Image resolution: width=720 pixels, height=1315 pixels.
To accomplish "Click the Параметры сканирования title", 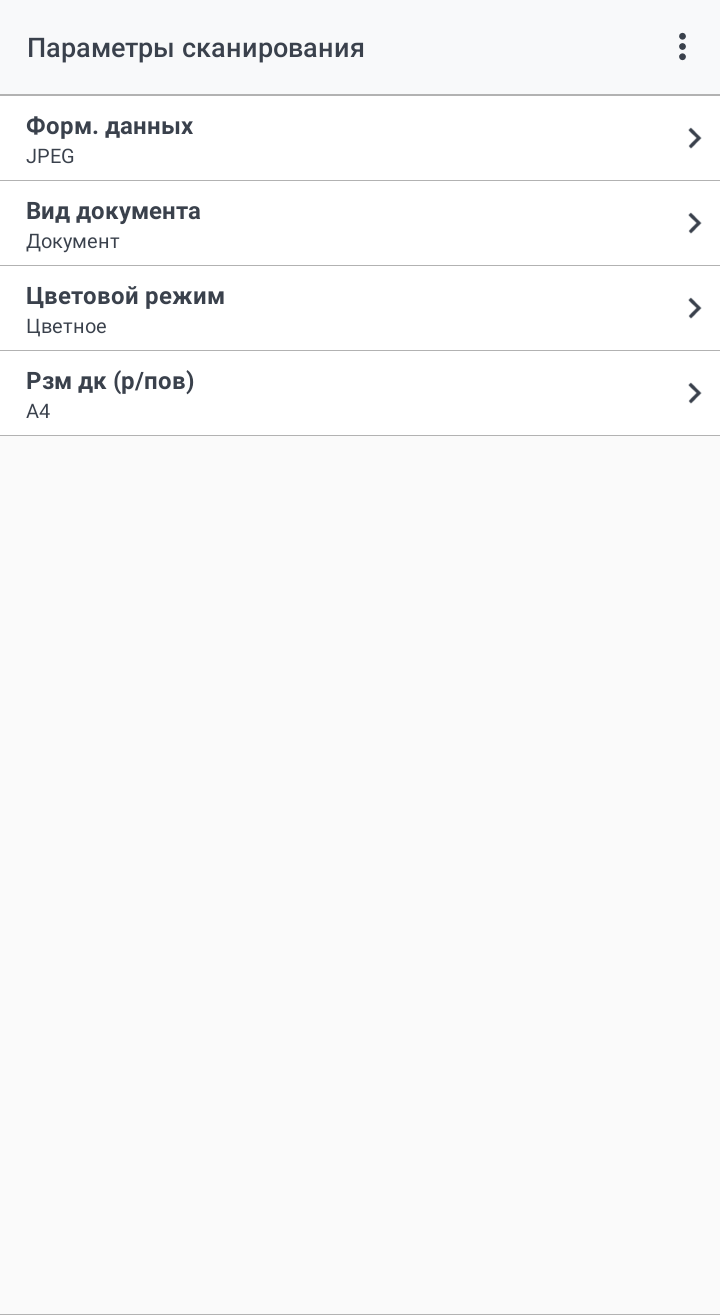I will tap(195, 48).
